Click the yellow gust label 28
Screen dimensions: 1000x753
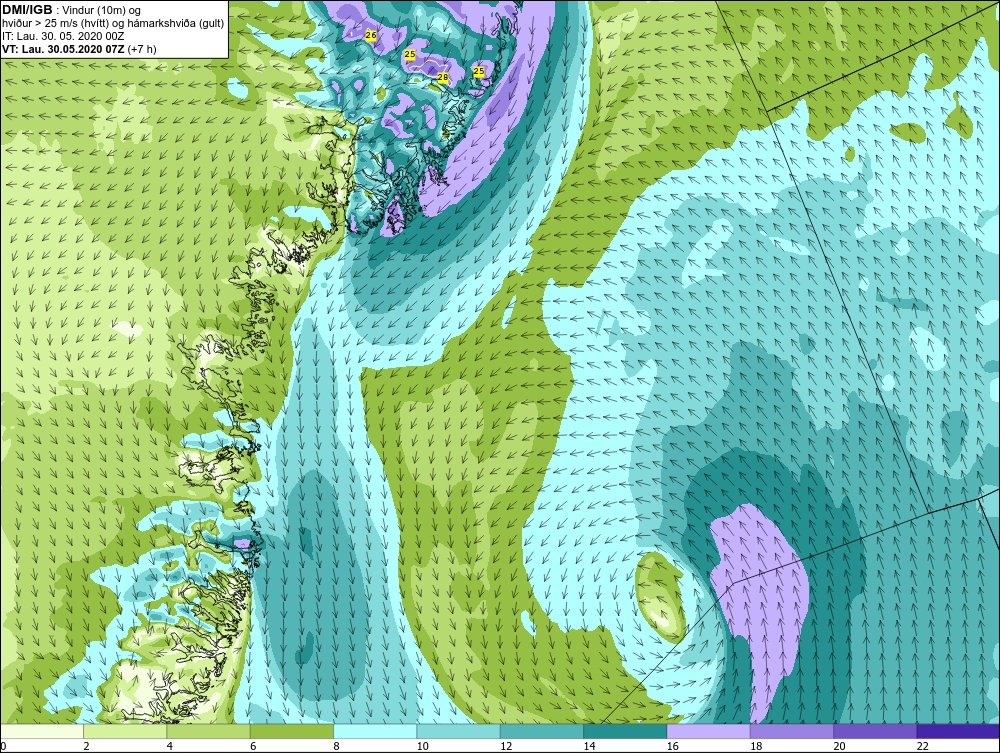click(x=443, y=77)
